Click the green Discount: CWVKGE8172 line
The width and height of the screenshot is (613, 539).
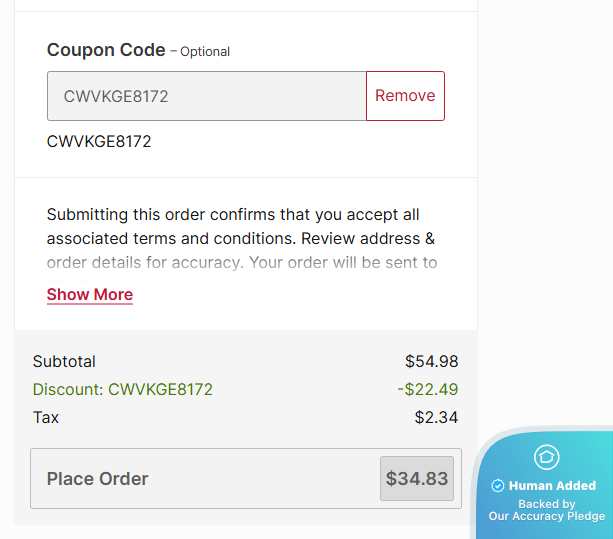click(123, 389)
